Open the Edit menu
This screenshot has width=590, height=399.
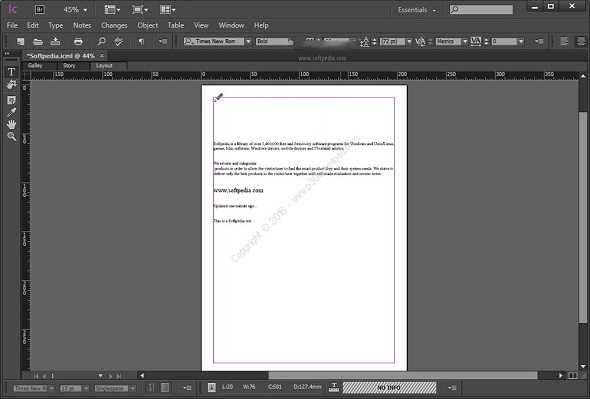click(x=33, y=25)
